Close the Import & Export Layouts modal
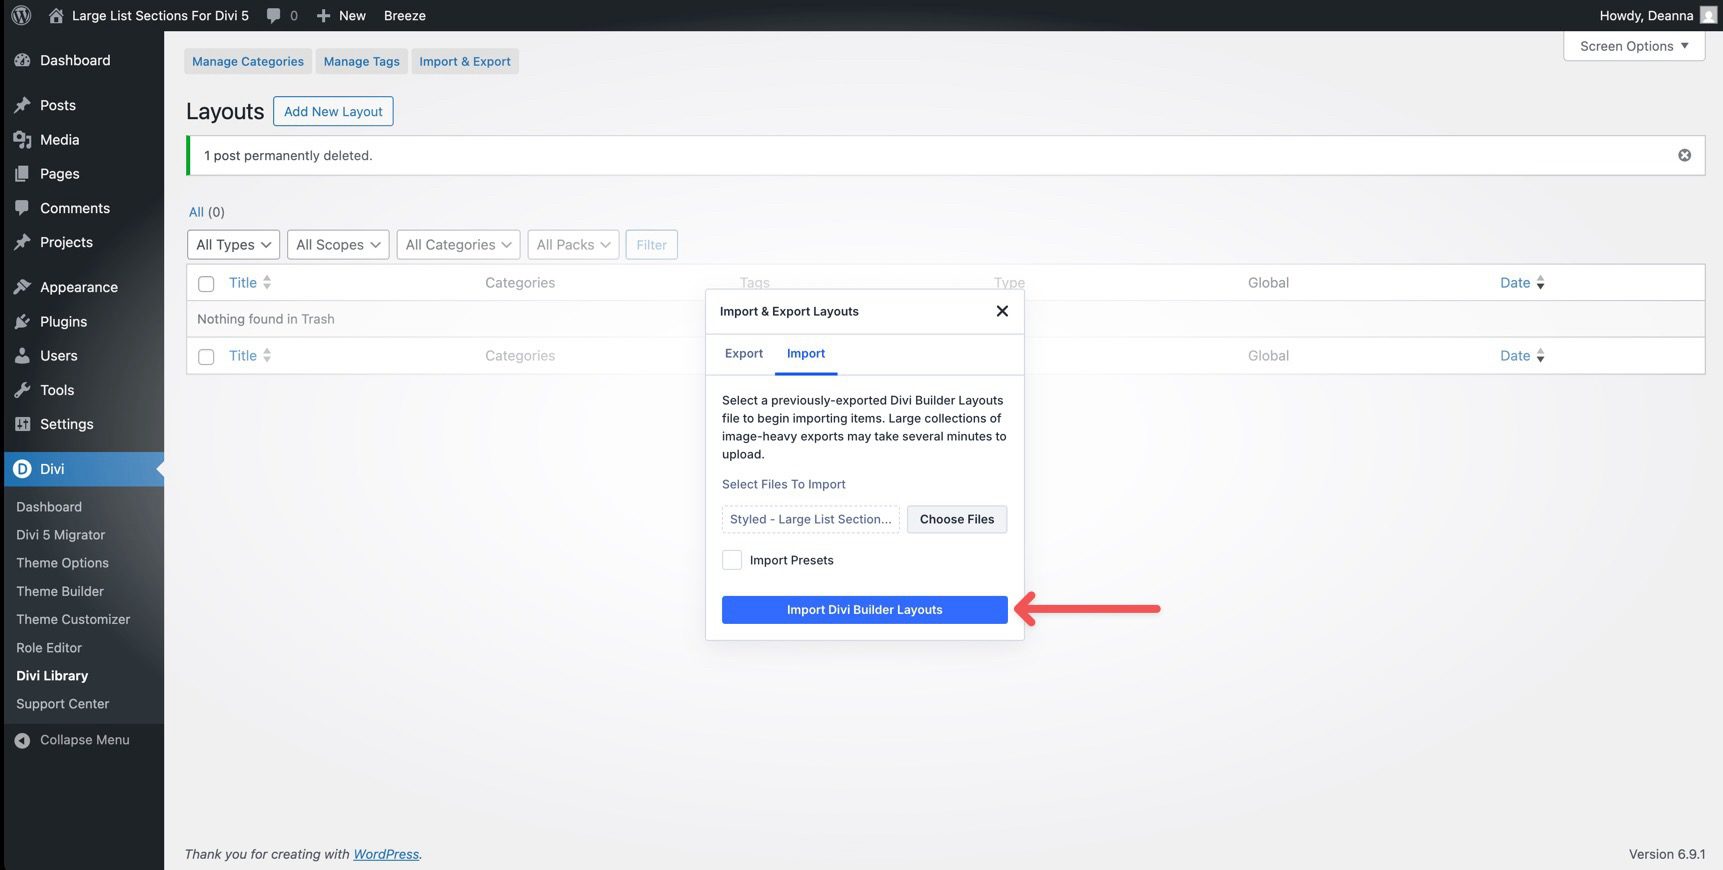This screenshot has height=870, width=1723. click(x=1002, y=311)
